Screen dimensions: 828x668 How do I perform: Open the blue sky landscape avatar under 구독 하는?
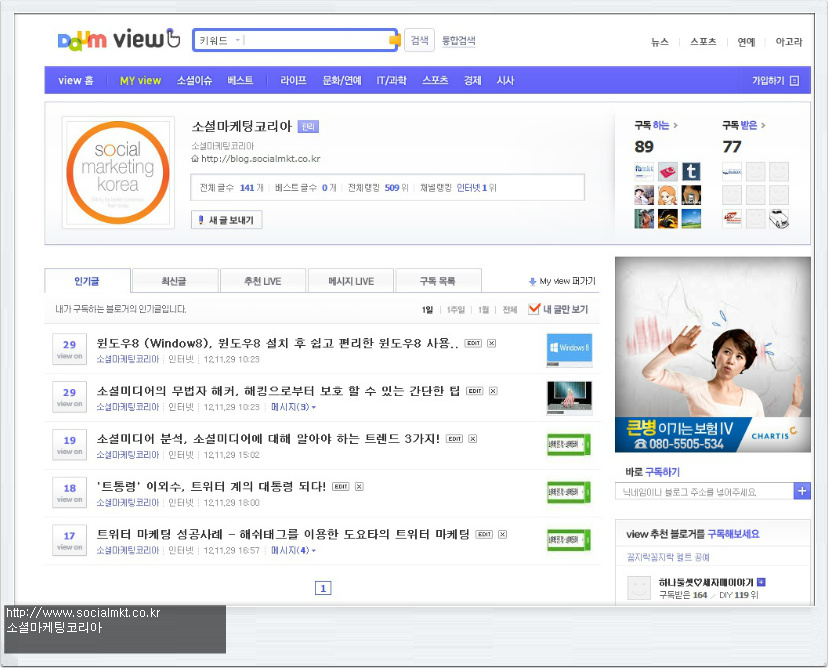691,219
